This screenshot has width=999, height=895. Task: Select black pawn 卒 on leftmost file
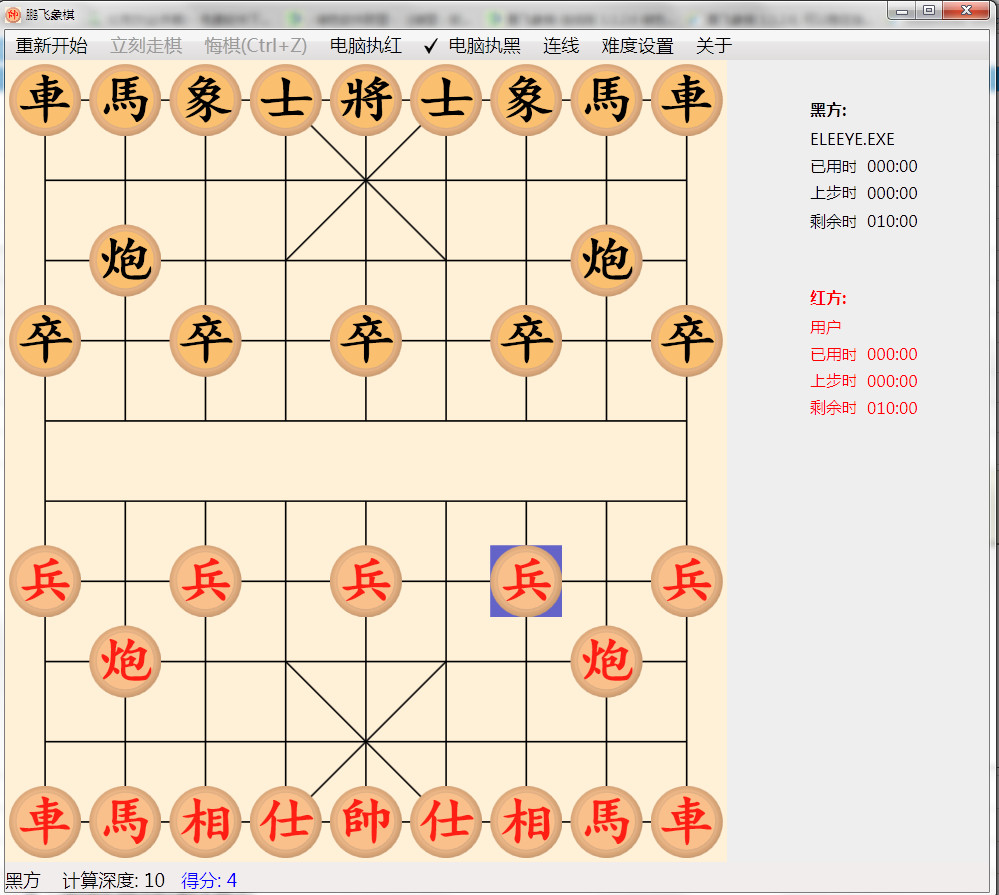point(45,340)
